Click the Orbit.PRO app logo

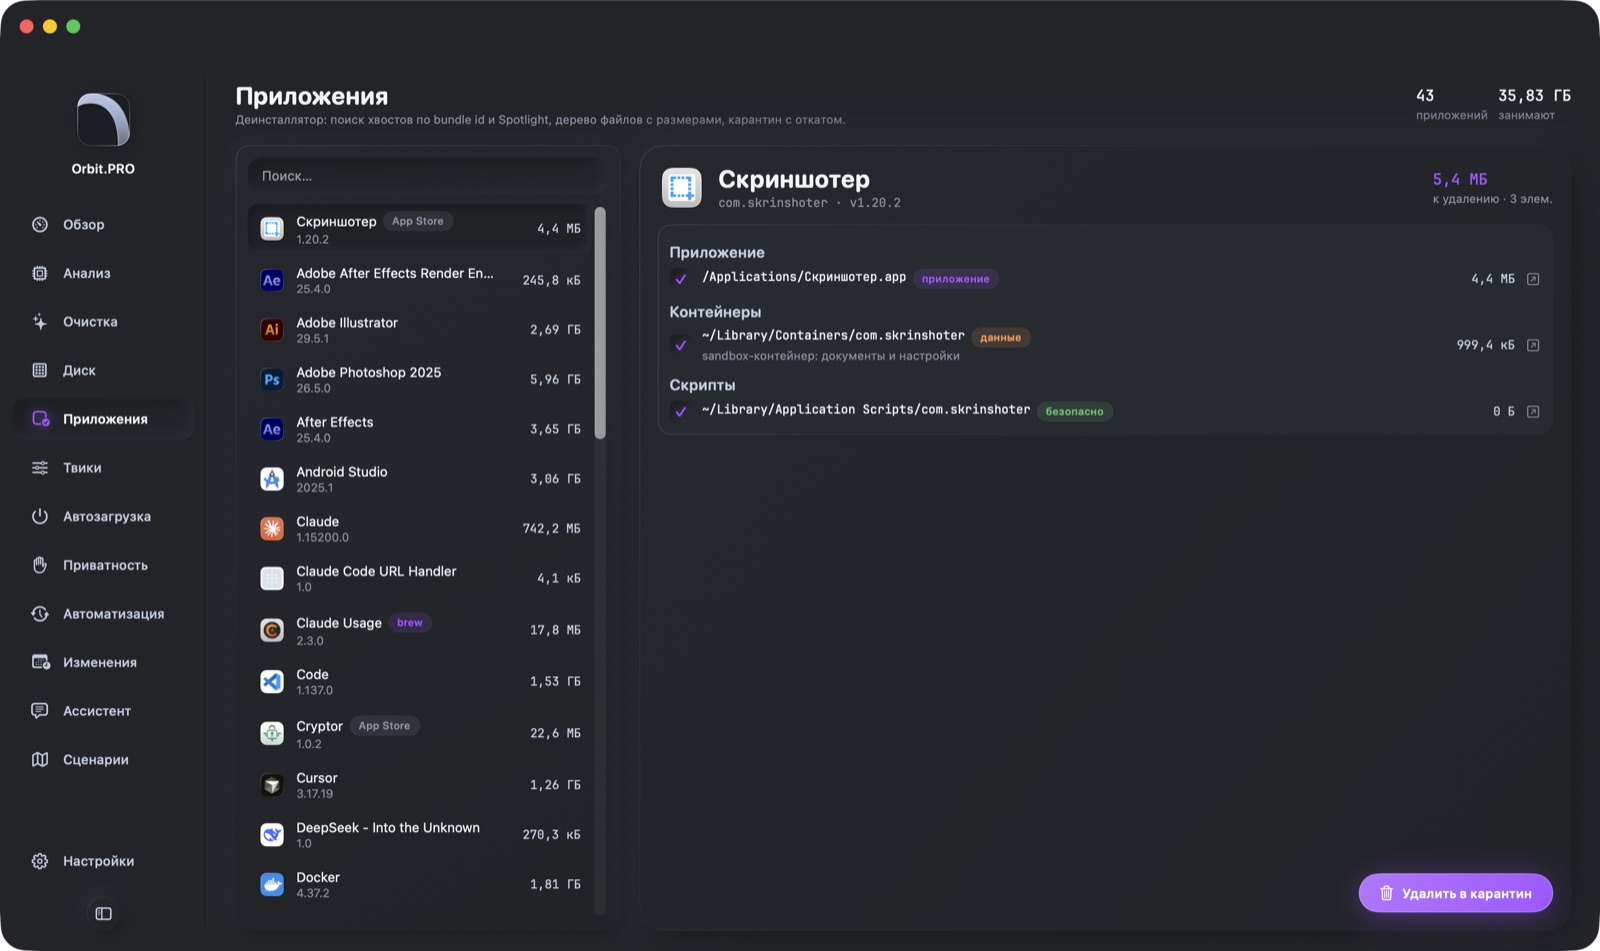click(103, 120)
